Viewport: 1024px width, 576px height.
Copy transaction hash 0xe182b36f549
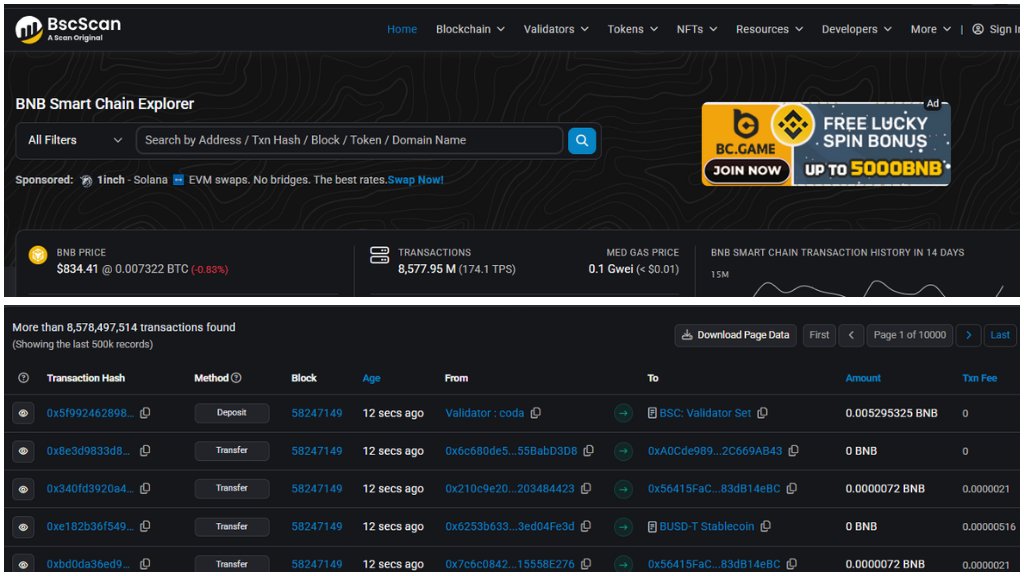pos(145,526)
